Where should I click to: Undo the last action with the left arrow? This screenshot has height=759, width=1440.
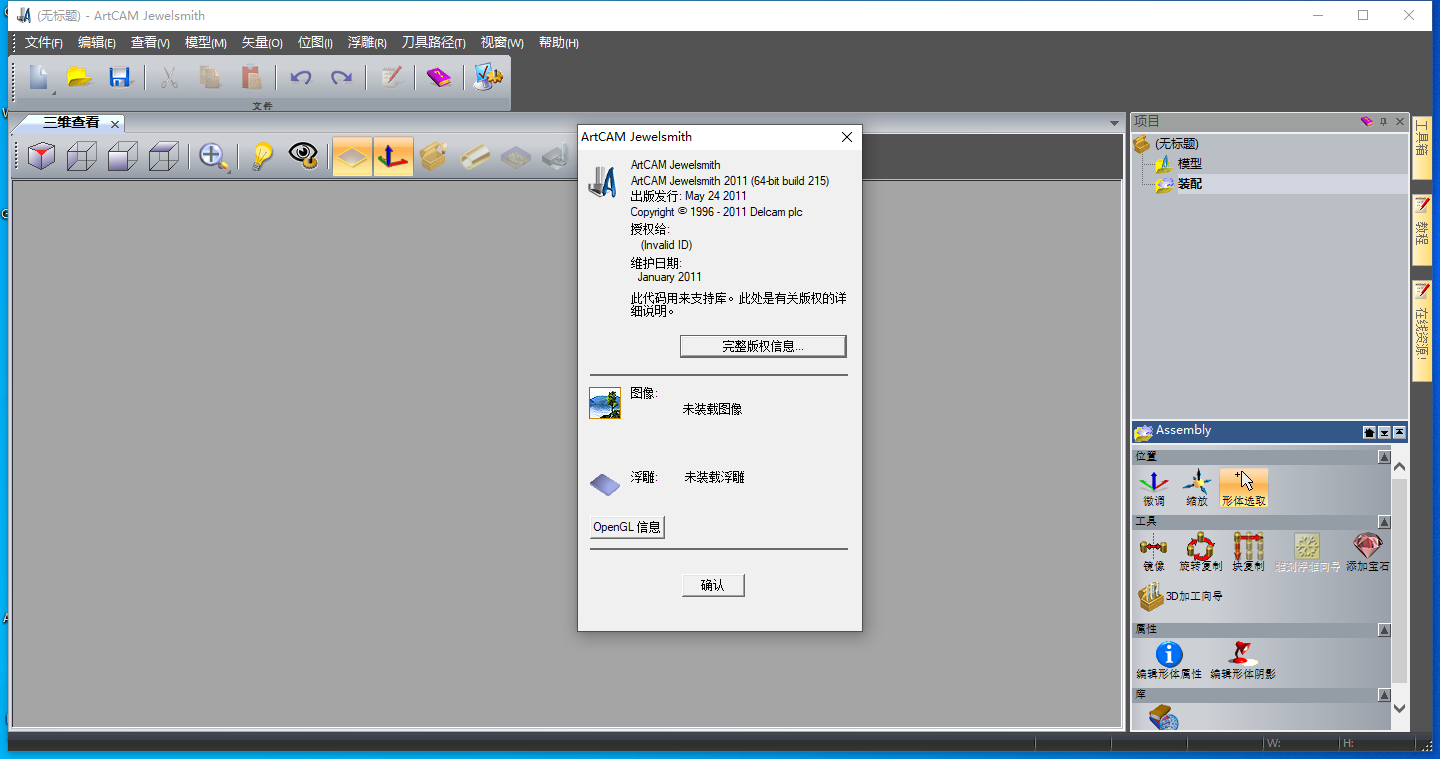click(300, 77)
